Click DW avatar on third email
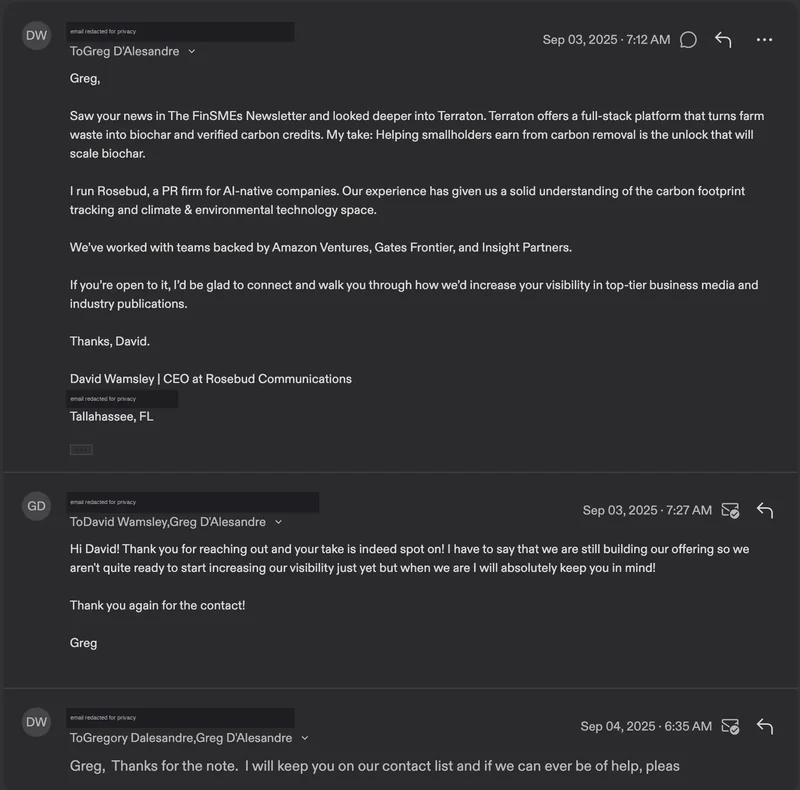 tap(36, 722)
